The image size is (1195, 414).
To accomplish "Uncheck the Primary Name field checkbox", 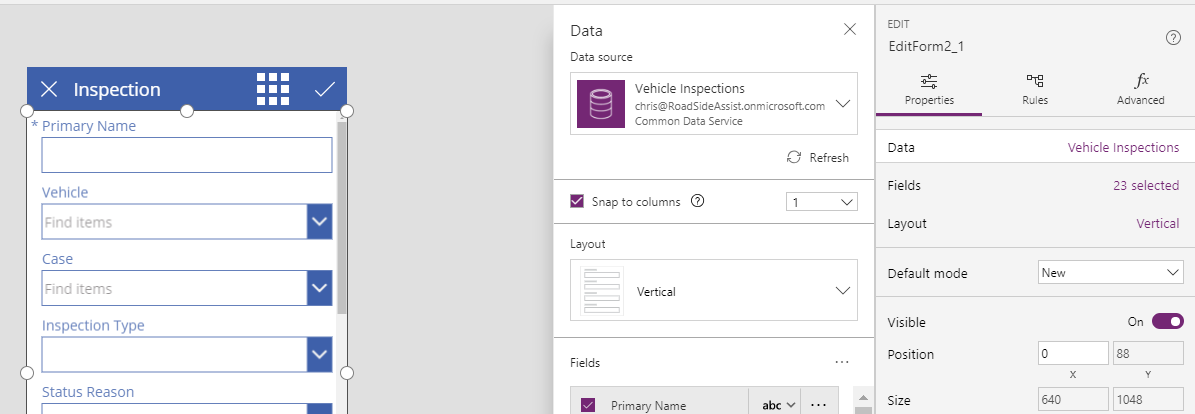I will pos(588,405).
